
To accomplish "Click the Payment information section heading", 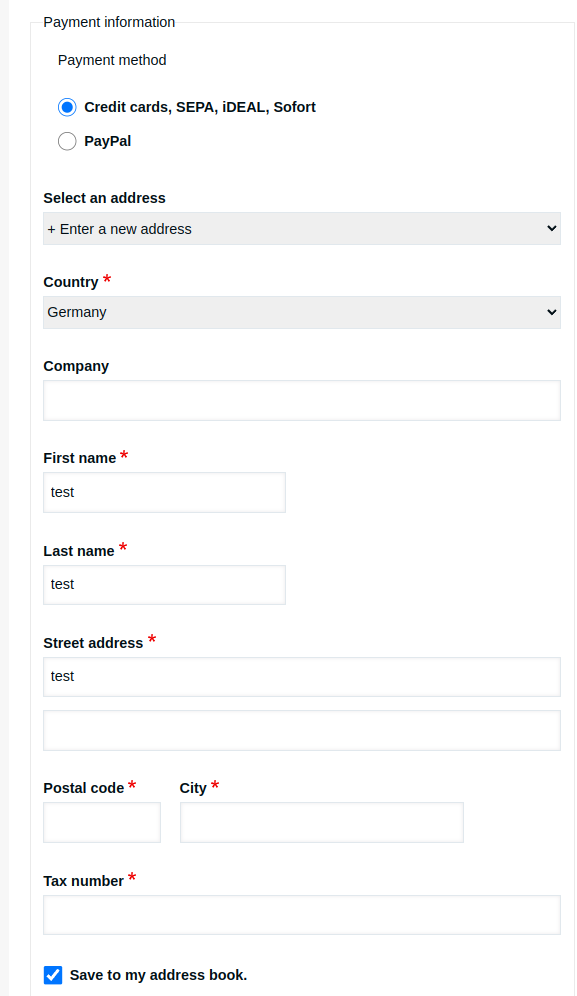I will pyautogui.click(x=108, y=21).
